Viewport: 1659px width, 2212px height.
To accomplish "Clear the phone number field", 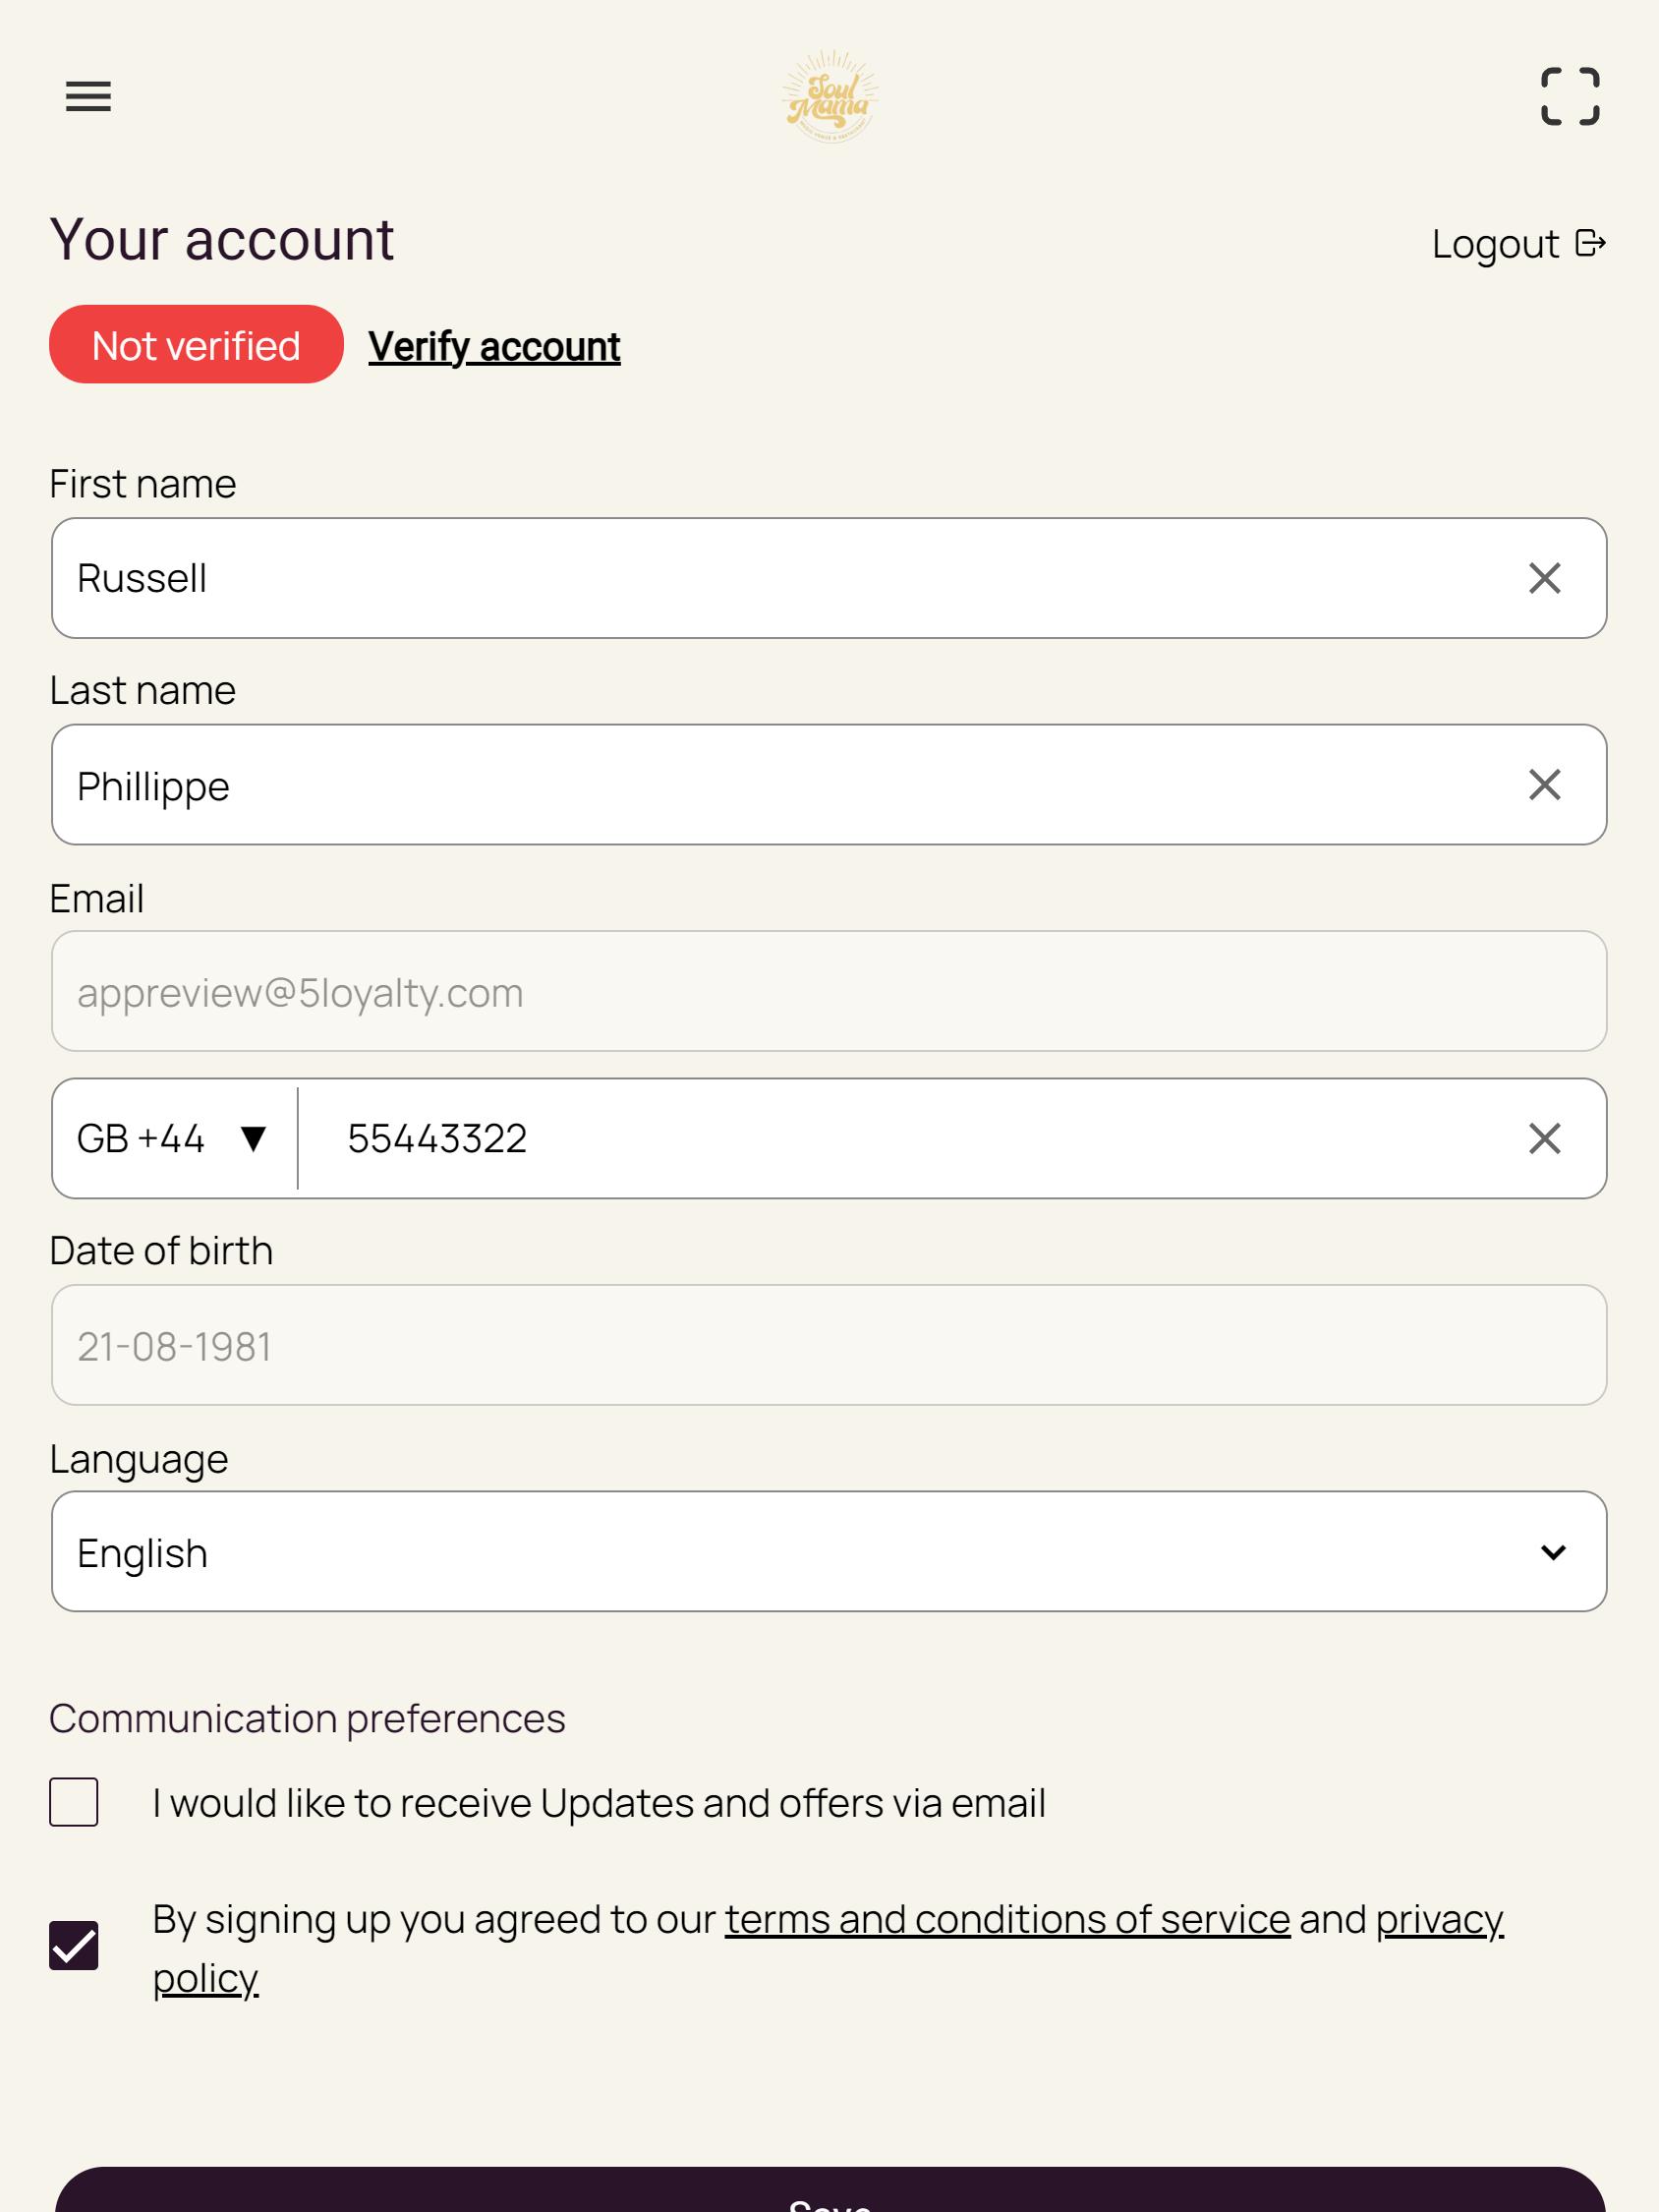I will point(1544,1138).
